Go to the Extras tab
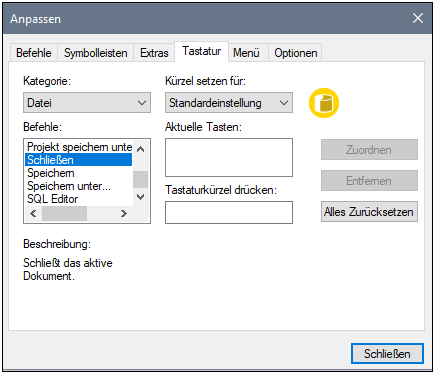The width and height of the screenshot is (435, 374). click(154, 53)
